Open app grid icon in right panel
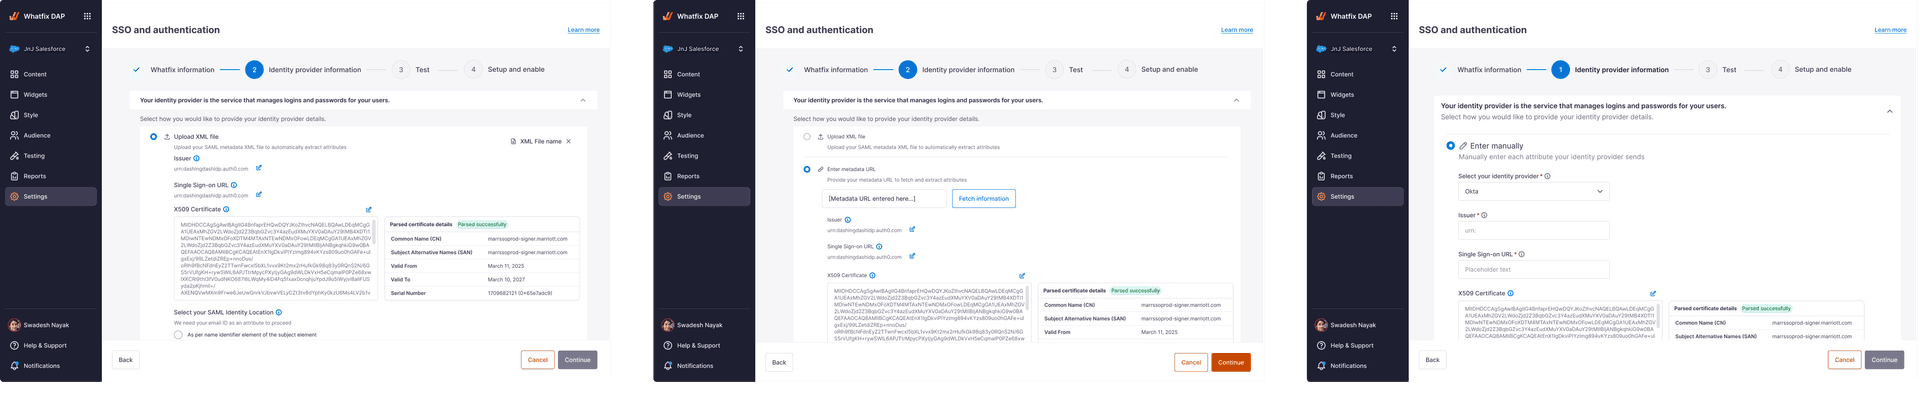 1394,16
